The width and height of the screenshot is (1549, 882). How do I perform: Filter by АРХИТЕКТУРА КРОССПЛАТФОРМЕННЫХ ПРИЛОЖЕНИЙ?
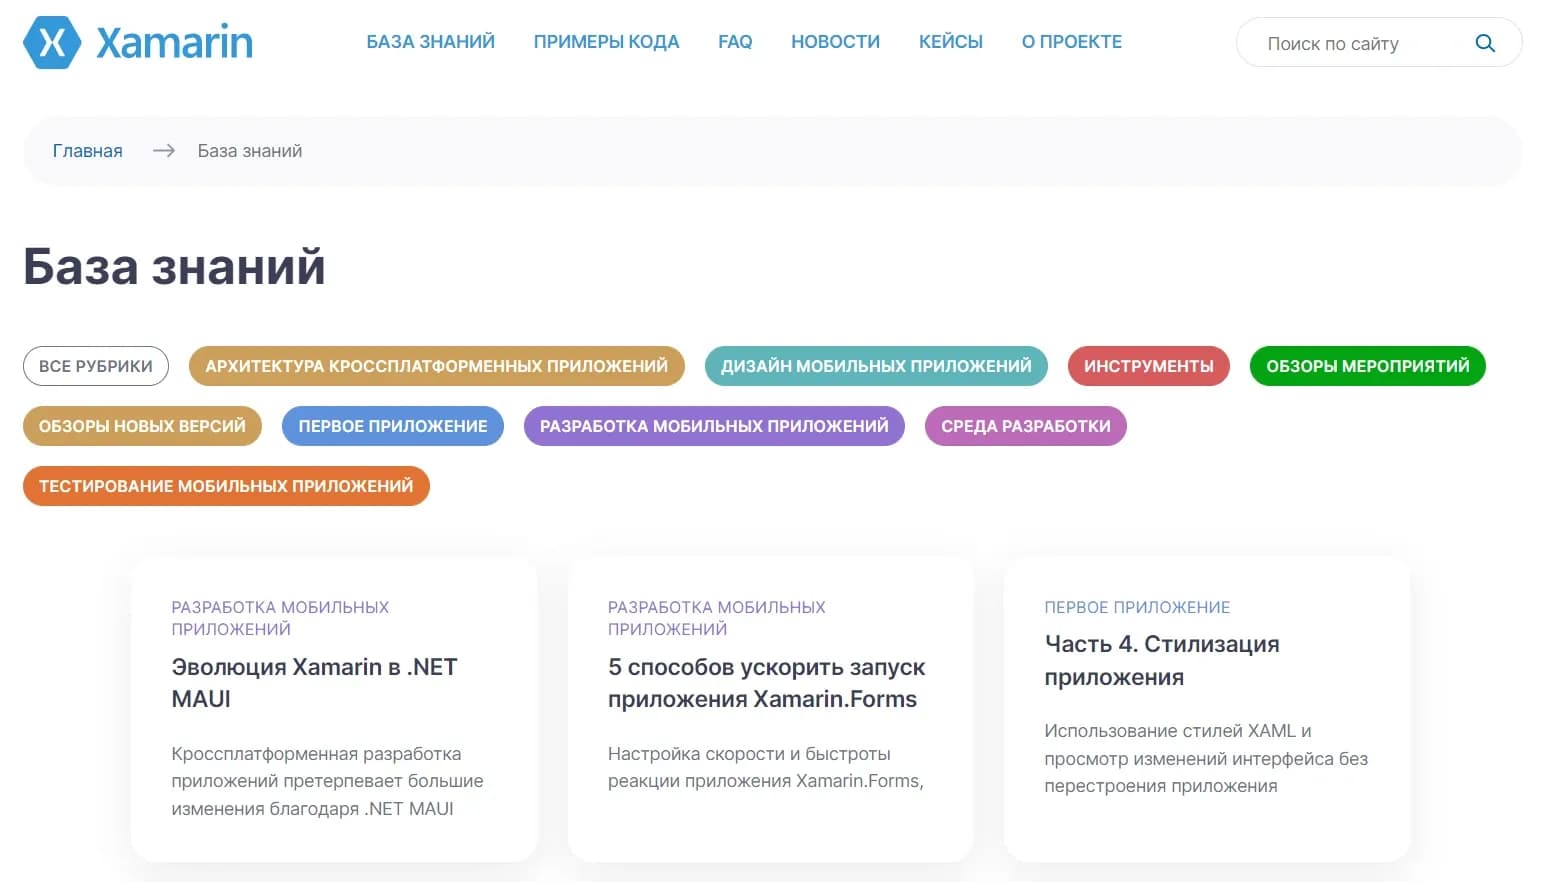436,366
